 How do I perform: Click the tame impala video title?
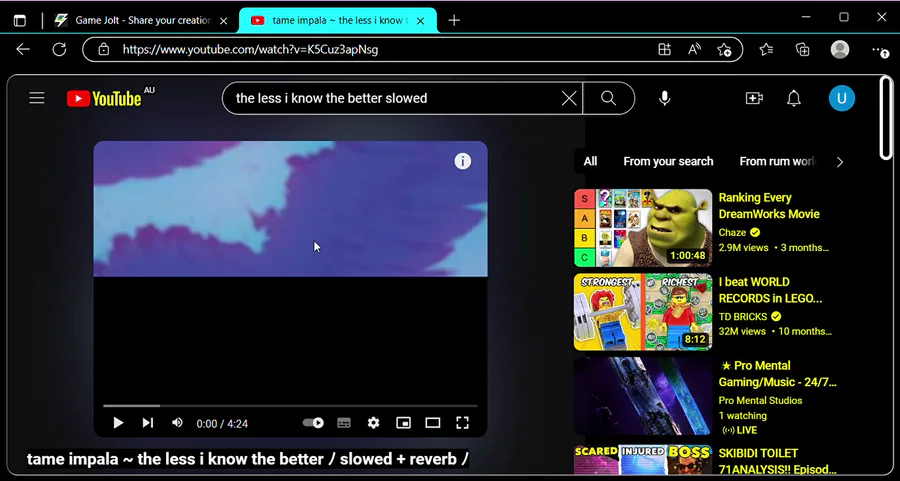247,459
